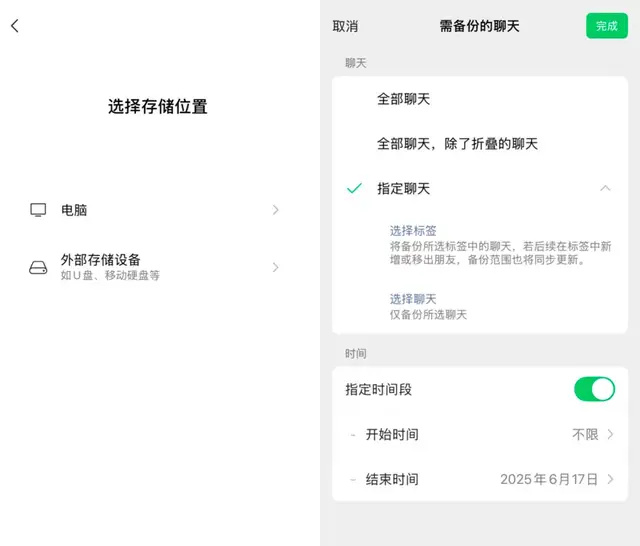The height and width of the screenshot is (546, 640).
Task: Tap 取消 to cancel
Action: point(345,26)
